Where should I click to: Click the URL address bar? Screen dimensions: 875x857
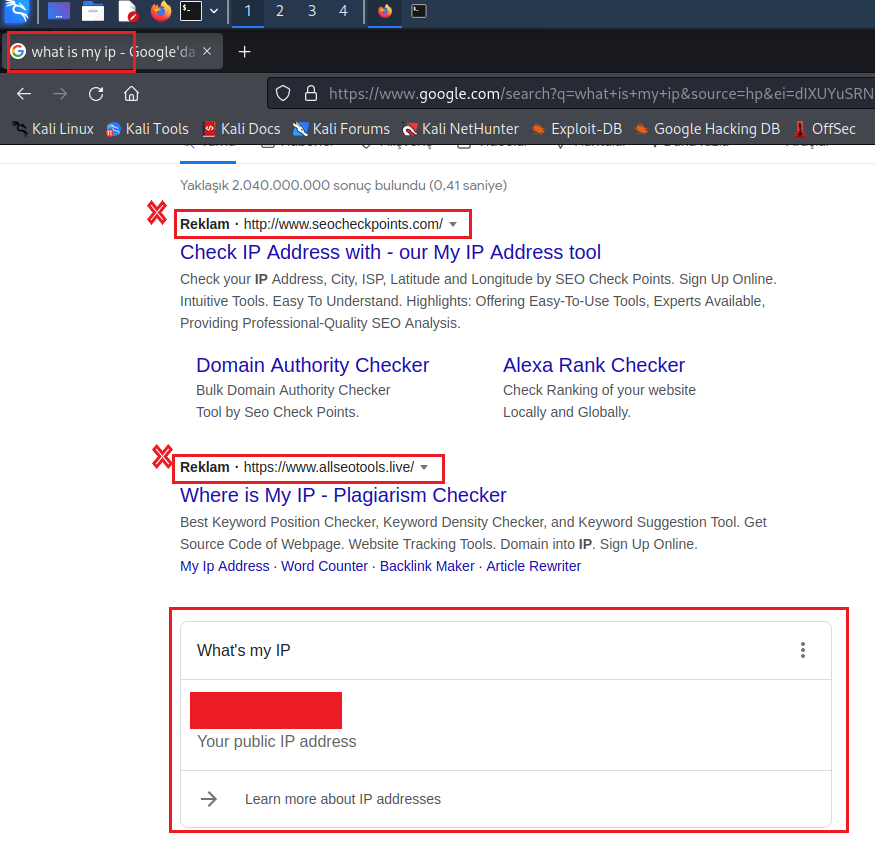(x=590, y=94)
